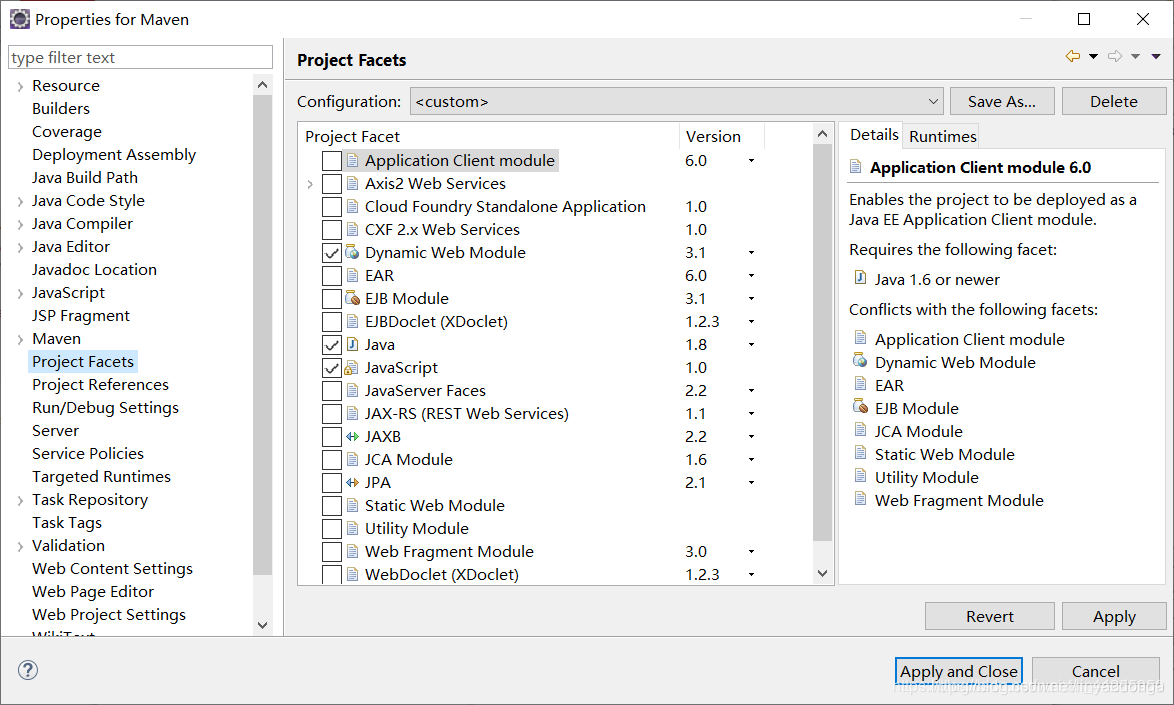Click the Project Facet column header

click(488, 136)
